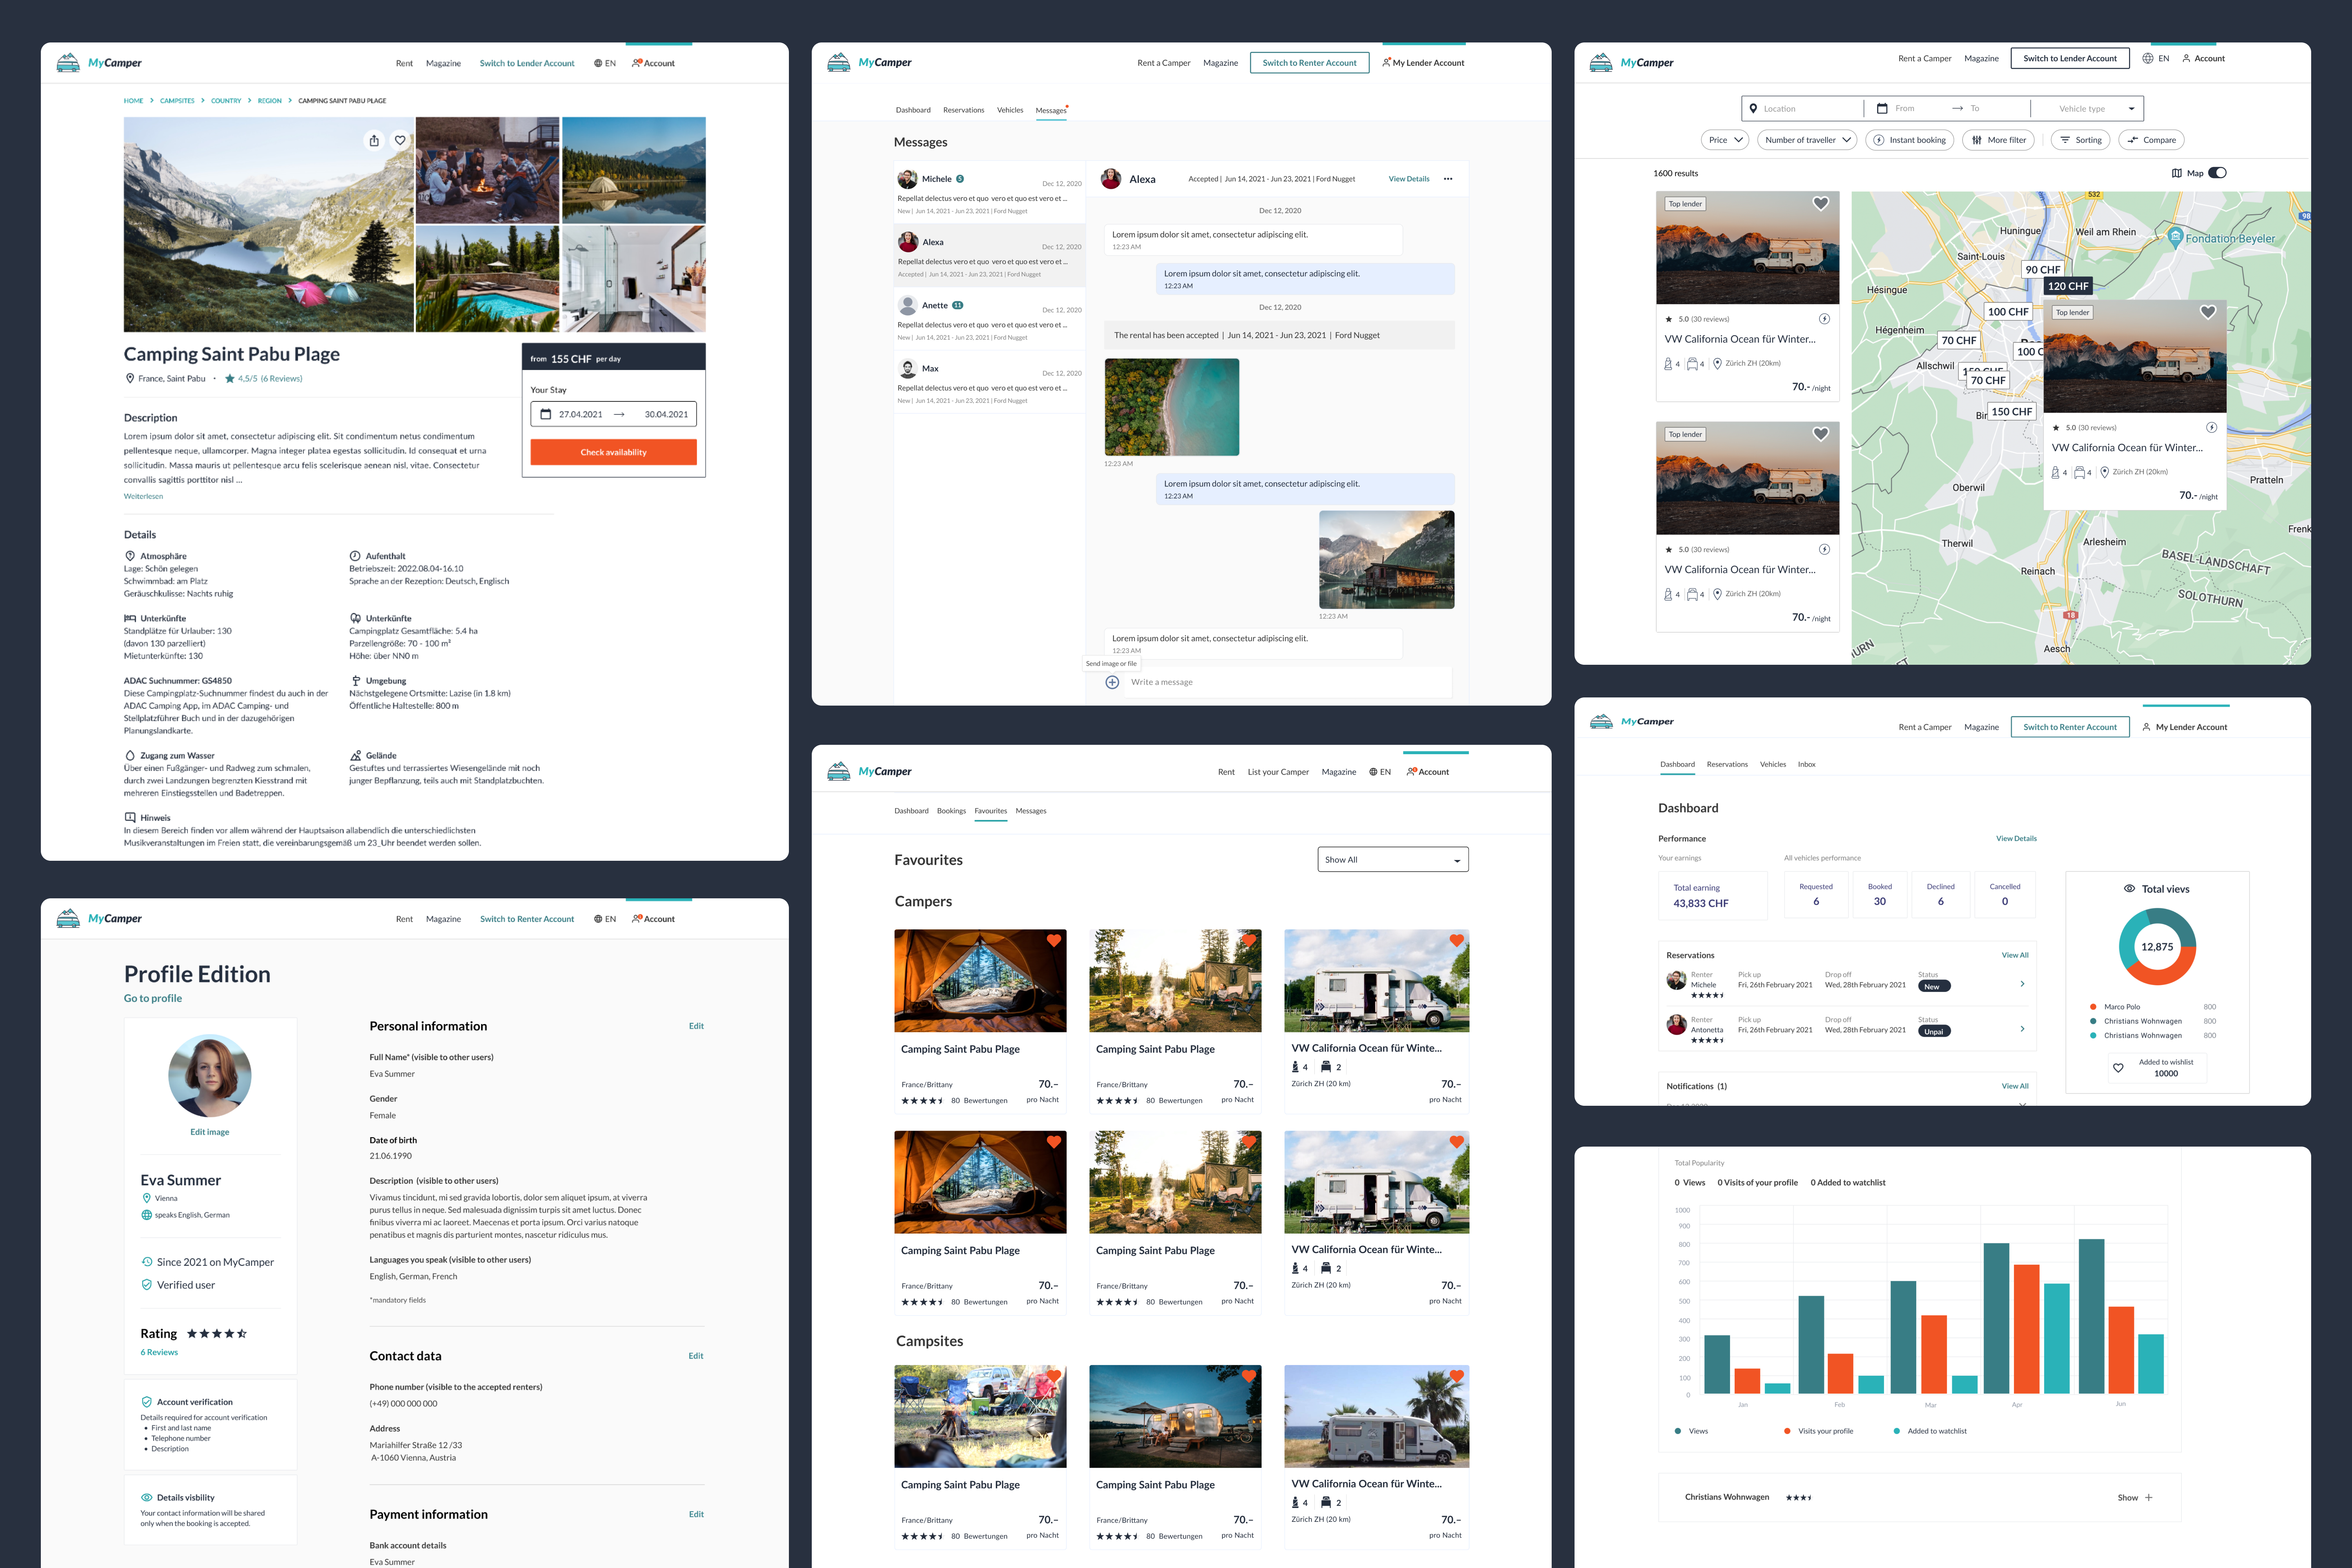Open the Vehicles tab on the Messages screen
Screen dimensions: 2352x1568
(x=1010, y=110)
